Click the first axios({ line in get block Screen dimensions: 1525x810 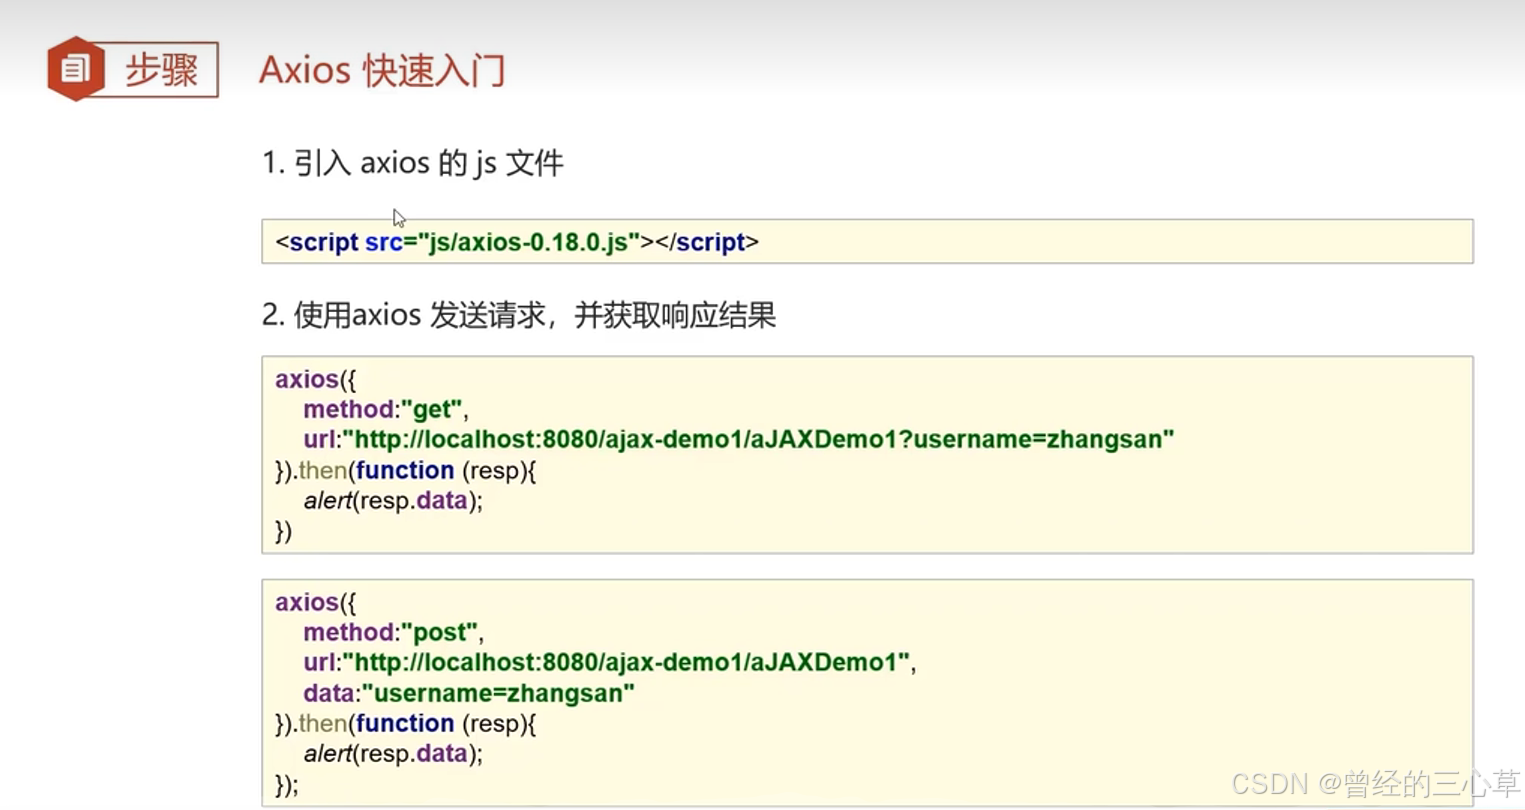[x=315, y=379]
